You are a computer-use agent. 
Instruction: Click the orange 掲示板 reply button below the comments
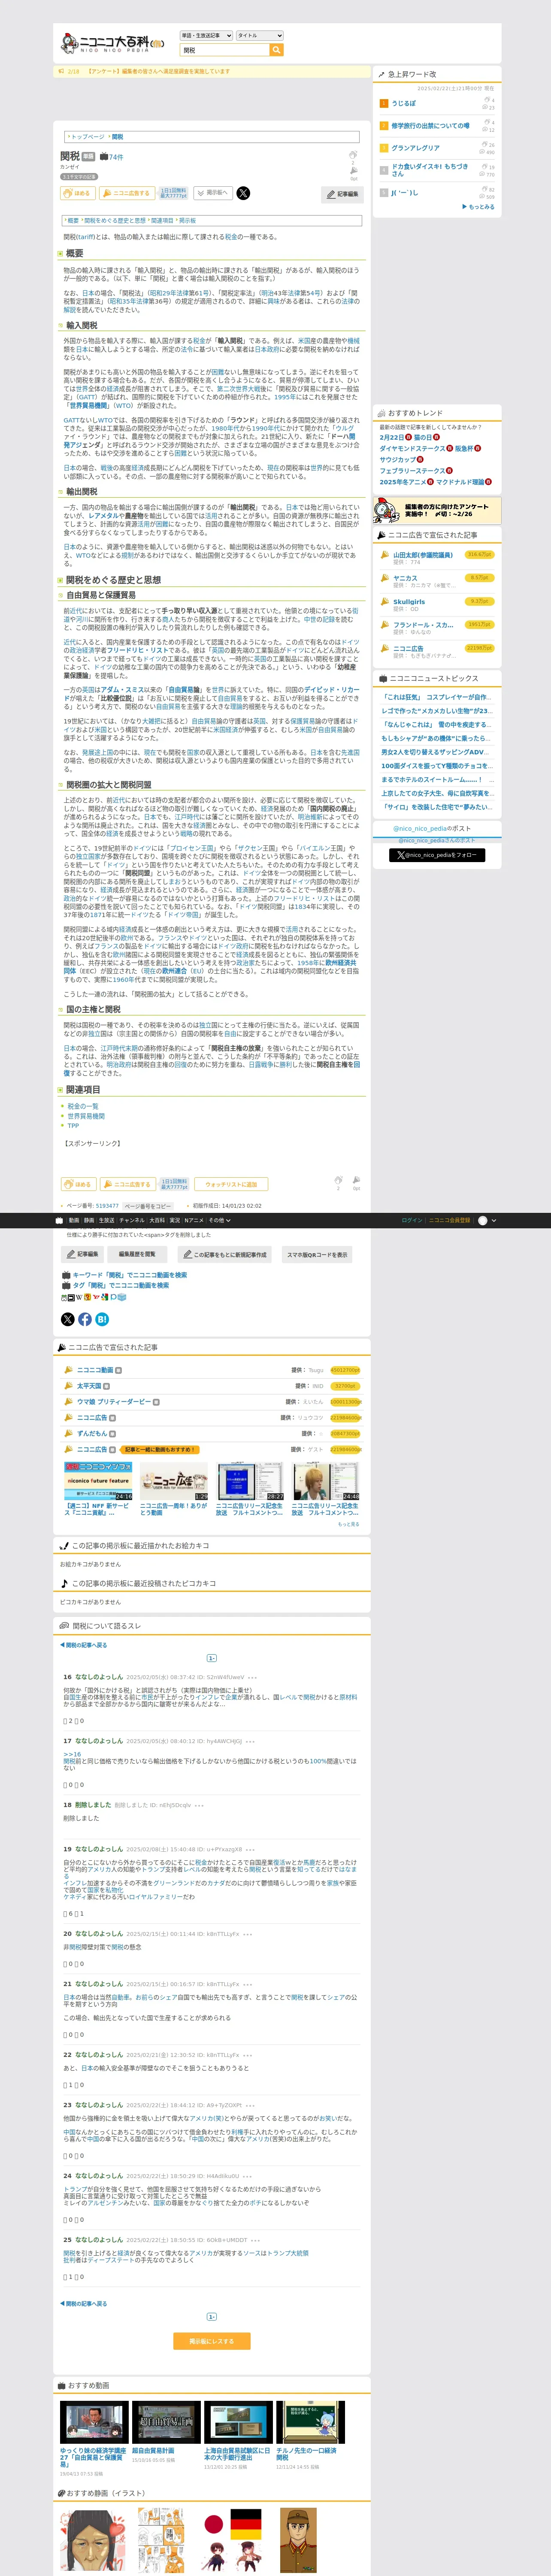tap(212, 2341)
